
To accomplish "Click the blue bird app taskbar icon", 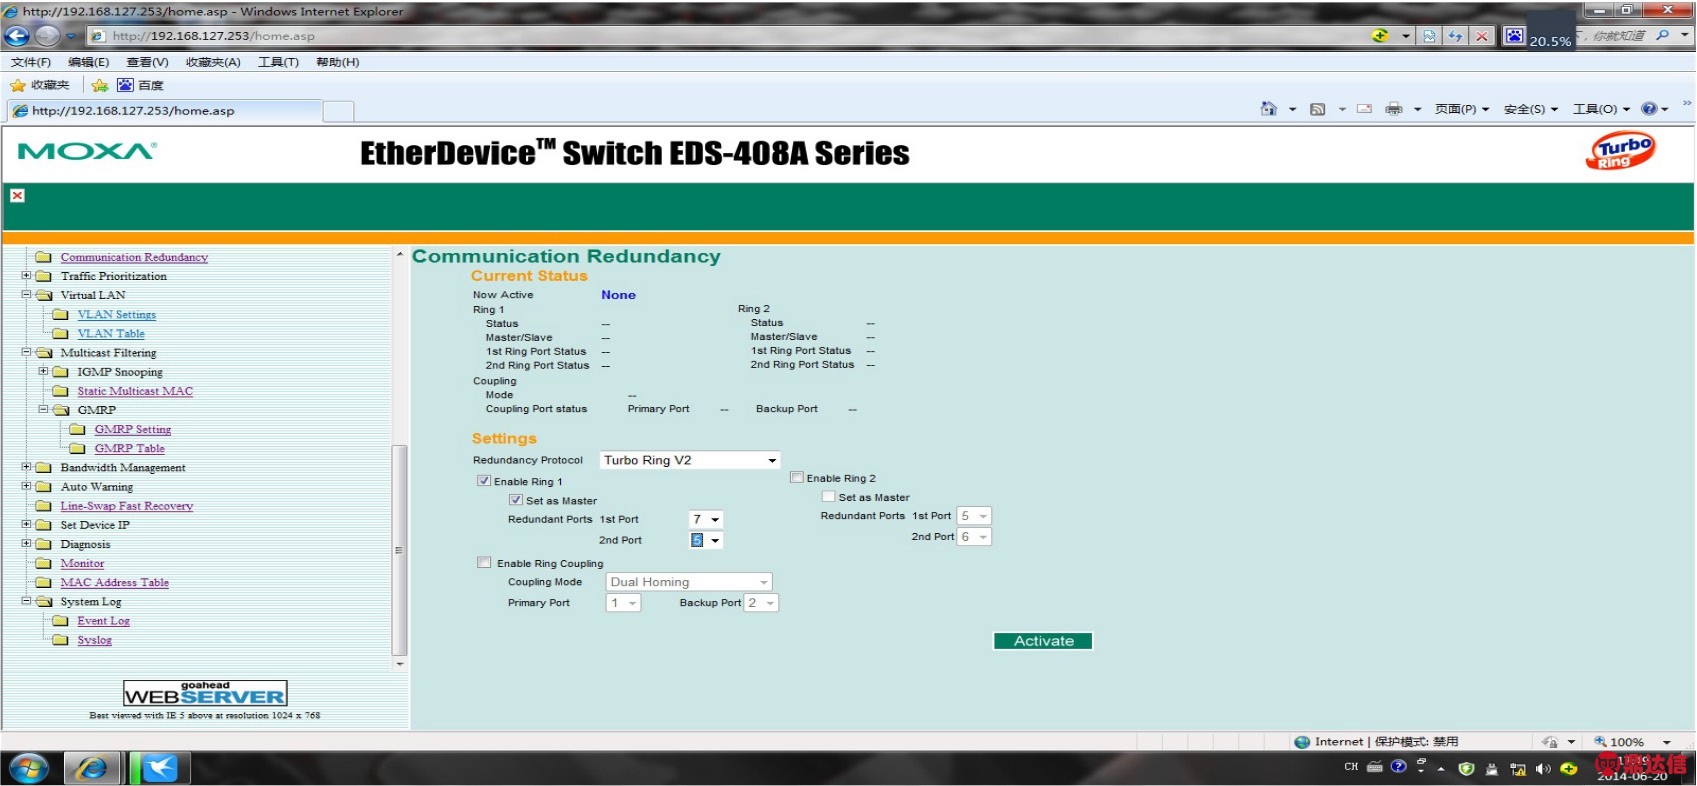I will tap(160, 768).
